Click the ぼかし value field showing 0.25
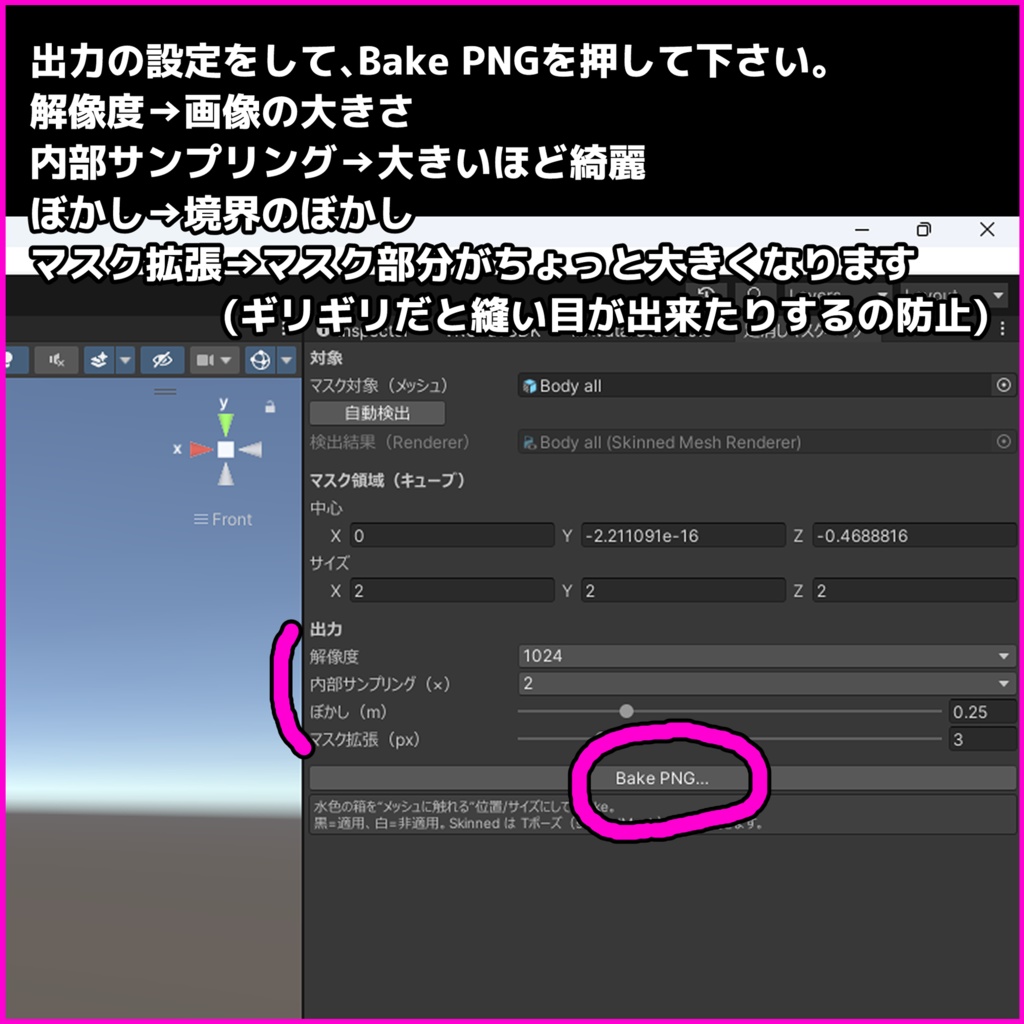This screenshot has width=1024, height=1024. point(982,711)
